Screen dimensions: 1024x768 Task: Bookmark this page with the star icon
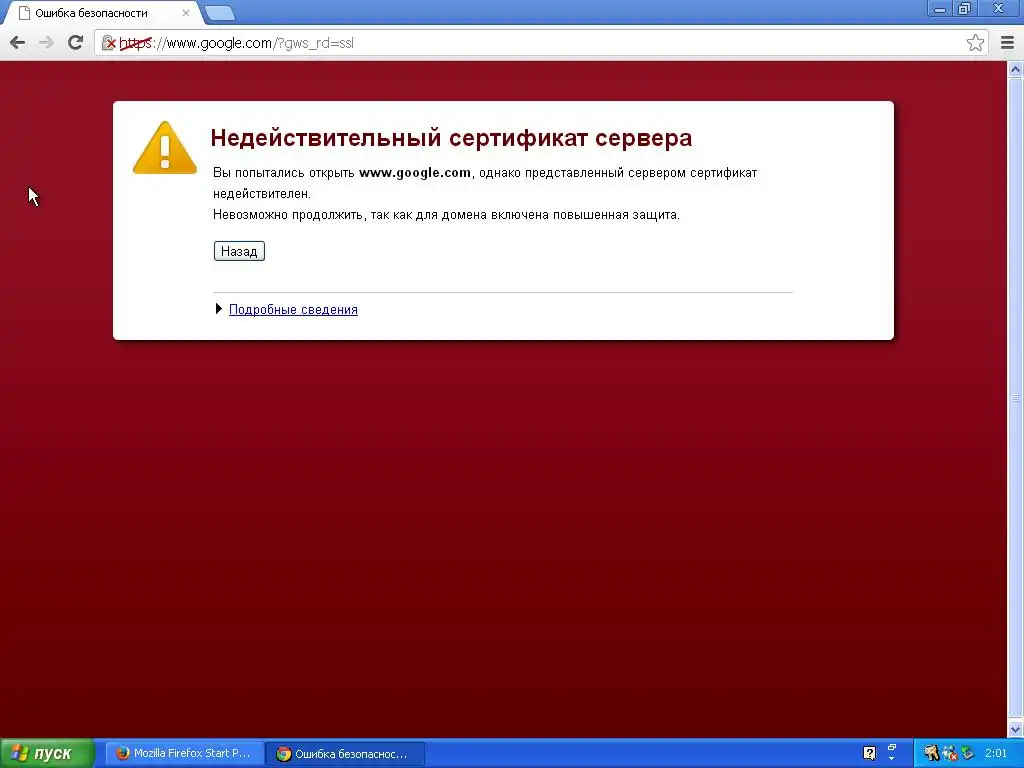(x=975, y=42)
